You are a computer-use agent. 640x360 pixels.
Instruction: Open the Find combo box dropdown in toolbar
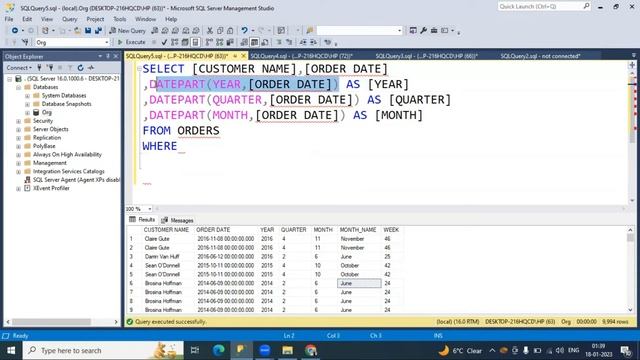tap(399, 31)
